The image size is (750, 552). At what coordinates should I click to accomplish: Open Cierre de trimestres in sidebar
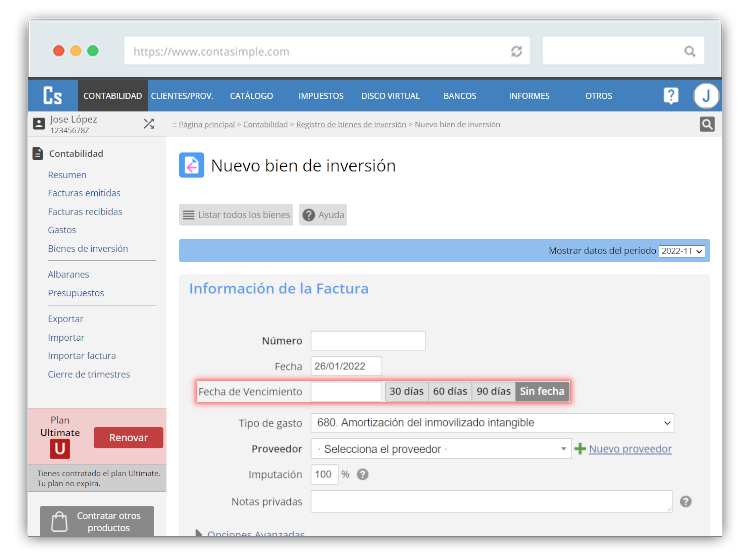[x=89, y=374]
